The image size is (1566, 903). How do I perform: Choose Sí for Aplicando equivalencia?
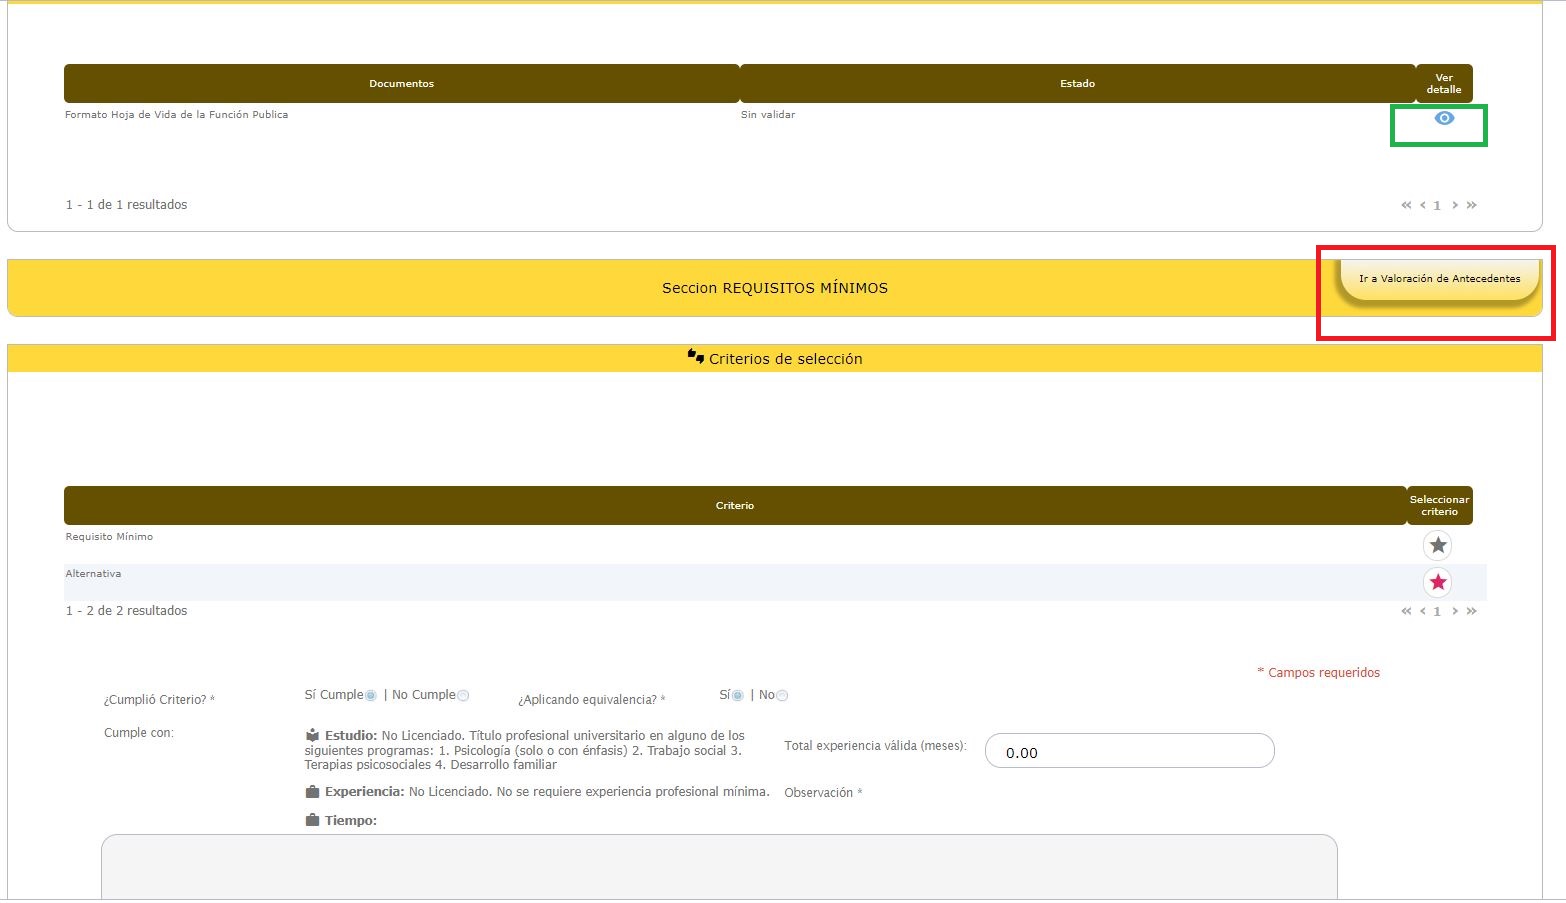[738, 696]
